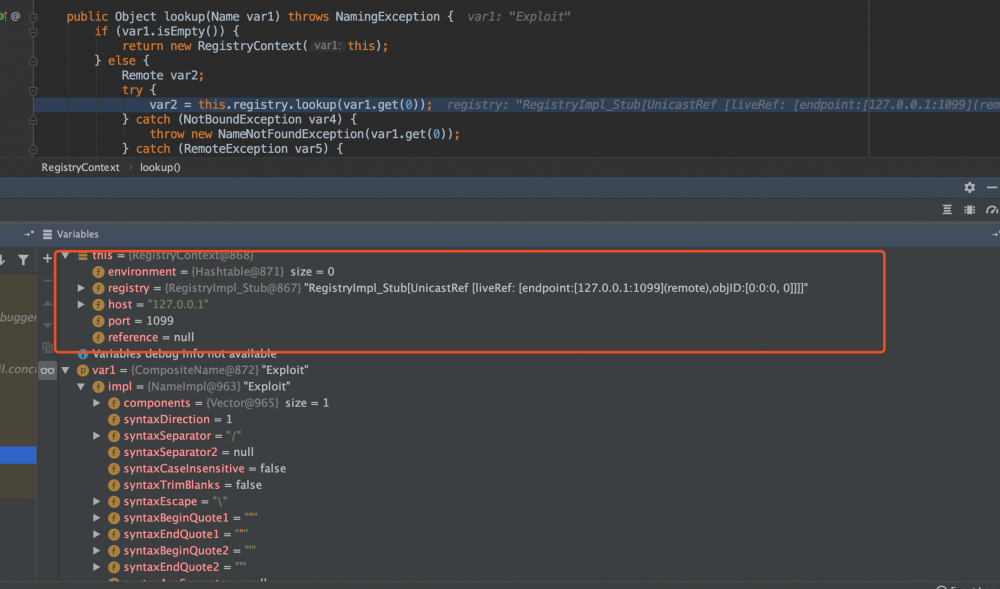Viewport: 1000px width, 589px height.
Task: Click lookup() in the breadcrumb bar
Action: point(160,168)
